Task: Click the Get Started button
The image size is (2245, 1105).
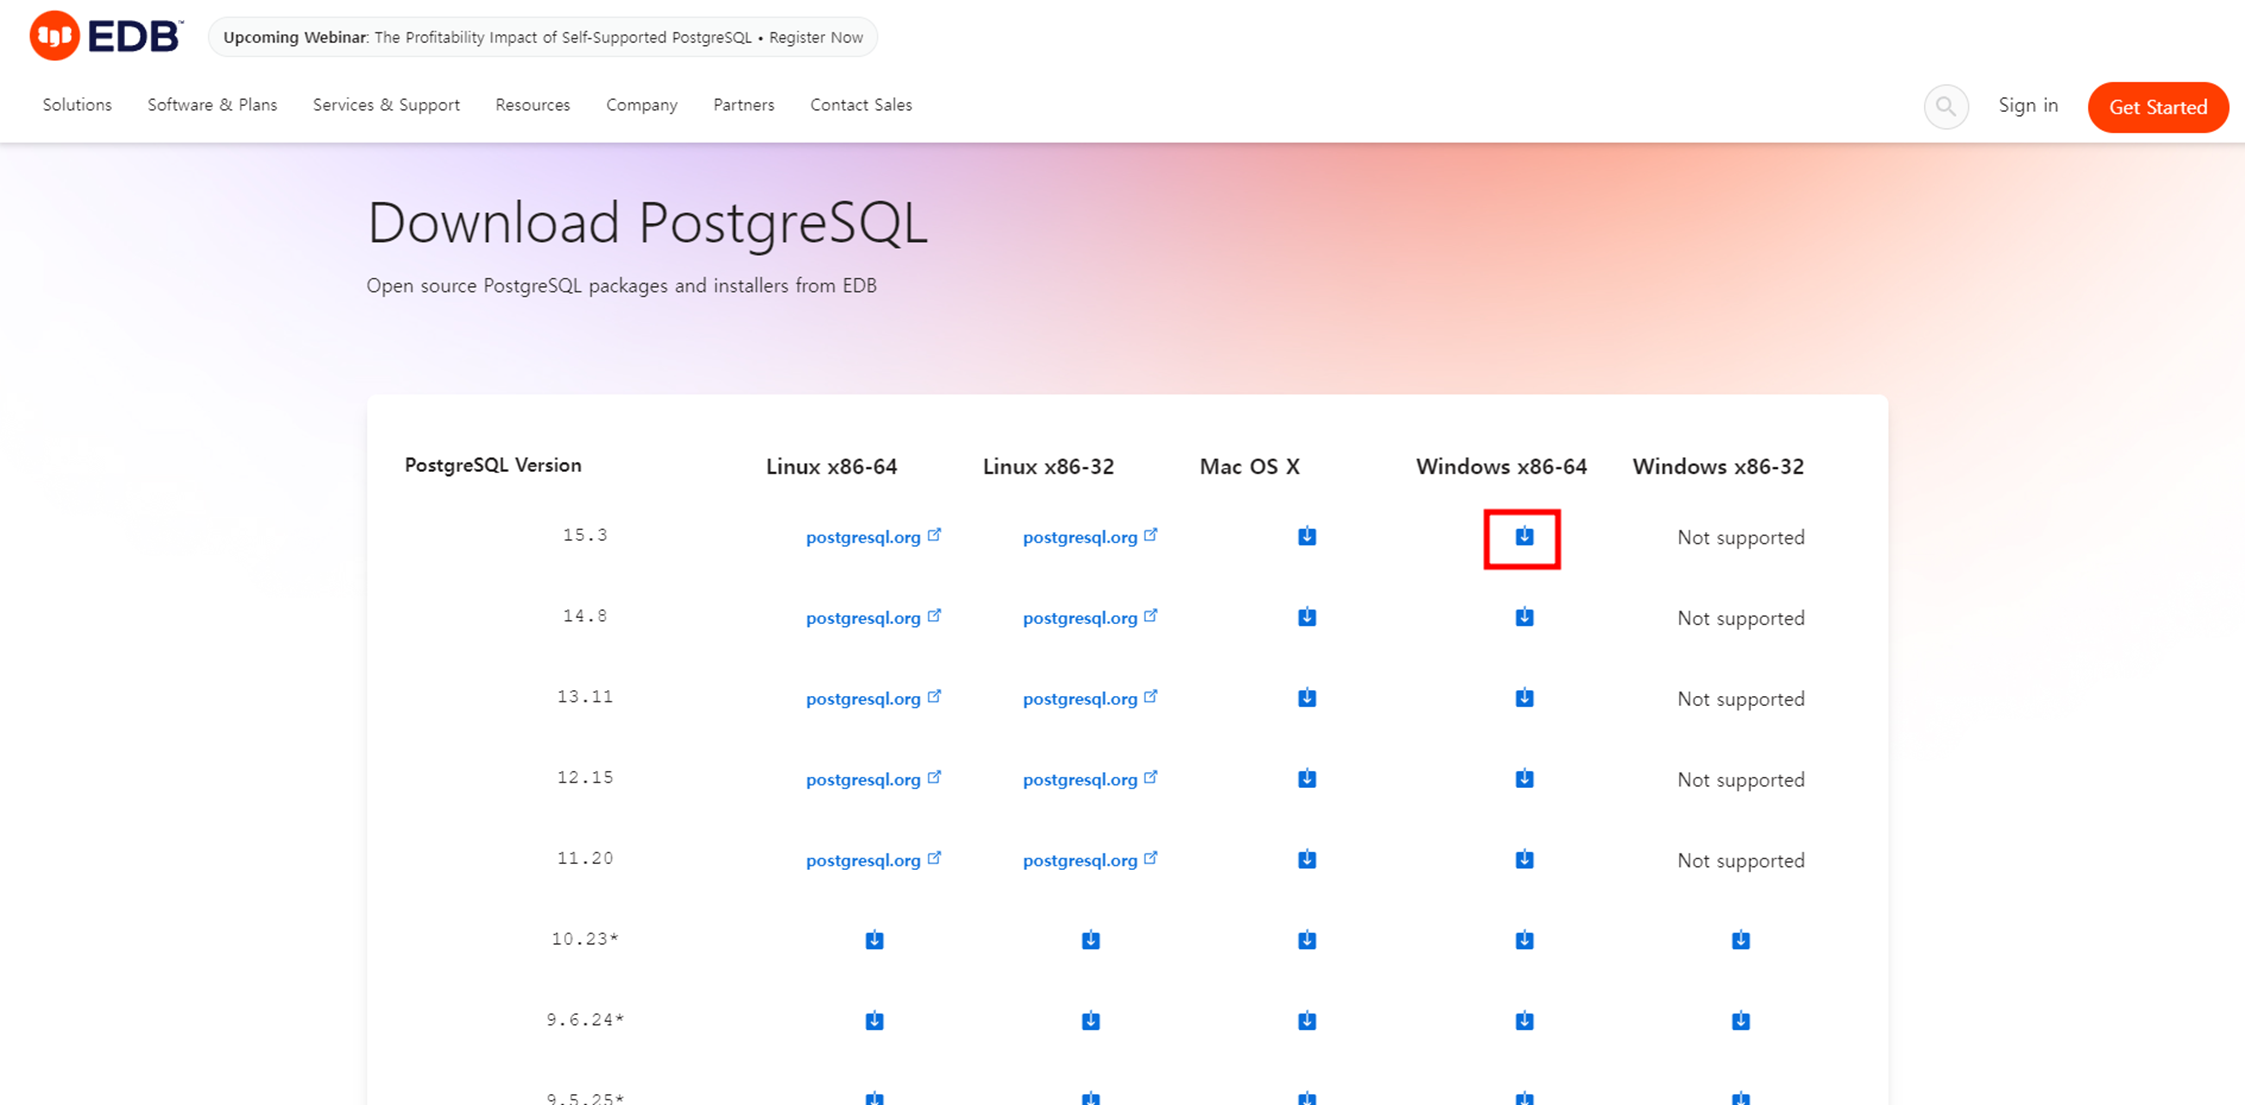Action: [2157, 107]
